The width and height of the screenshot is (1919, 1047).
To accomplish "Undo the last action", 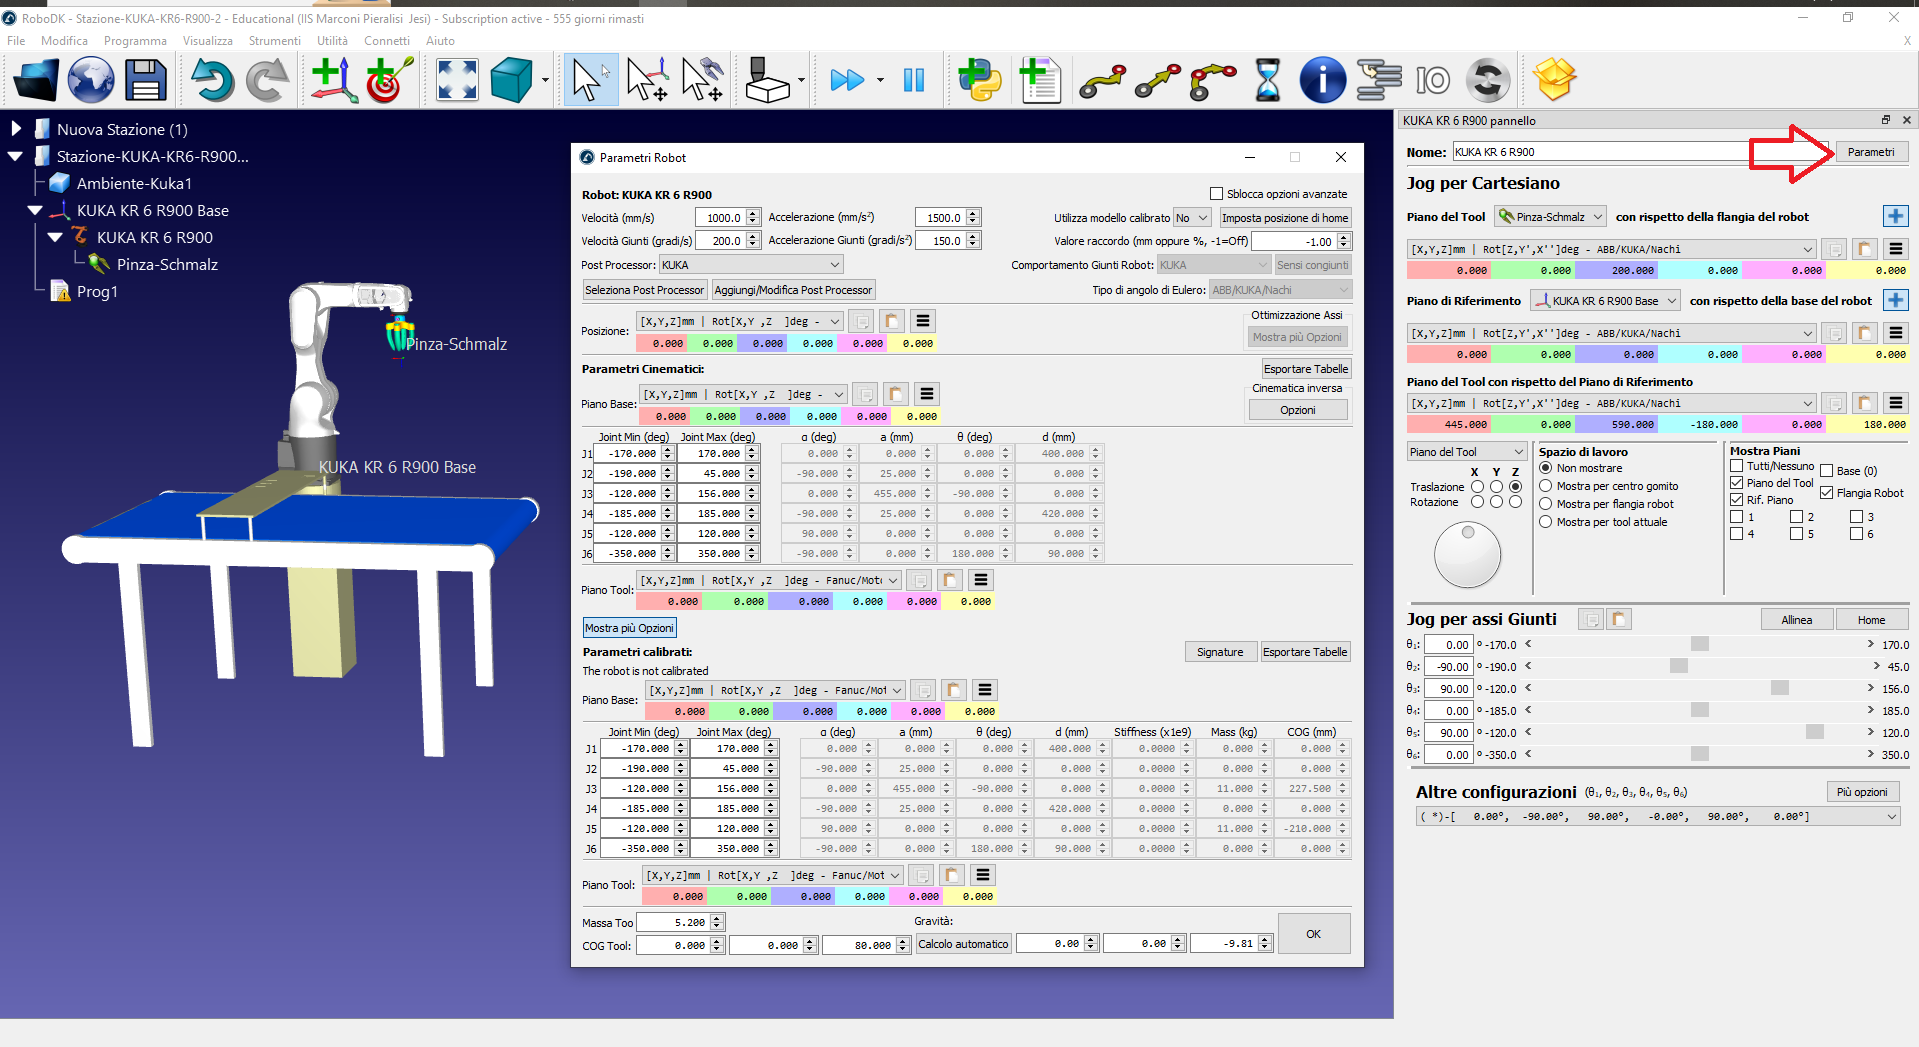I will pyautogui.click(x=212, y=80).
